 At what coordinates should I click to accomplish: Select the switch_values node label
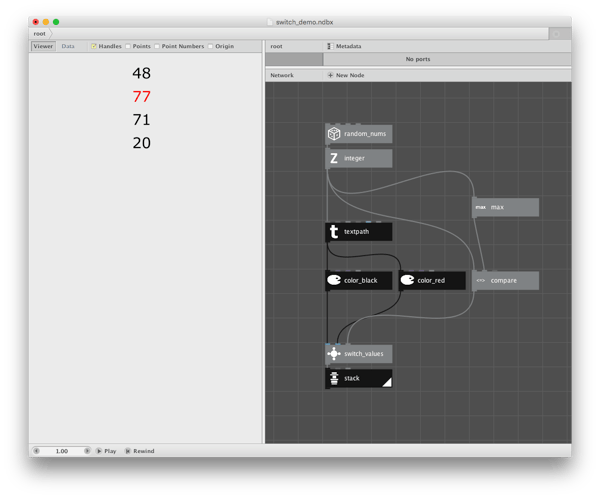point(364,354)
